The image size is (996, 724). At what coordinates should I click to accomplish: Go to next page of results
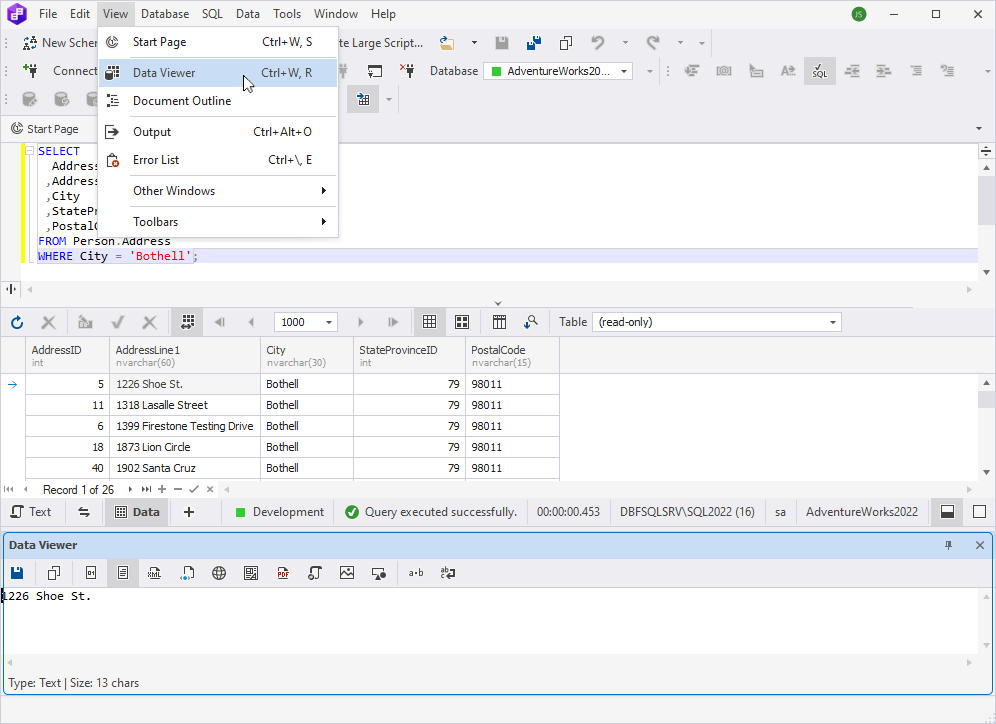point(361,322)
